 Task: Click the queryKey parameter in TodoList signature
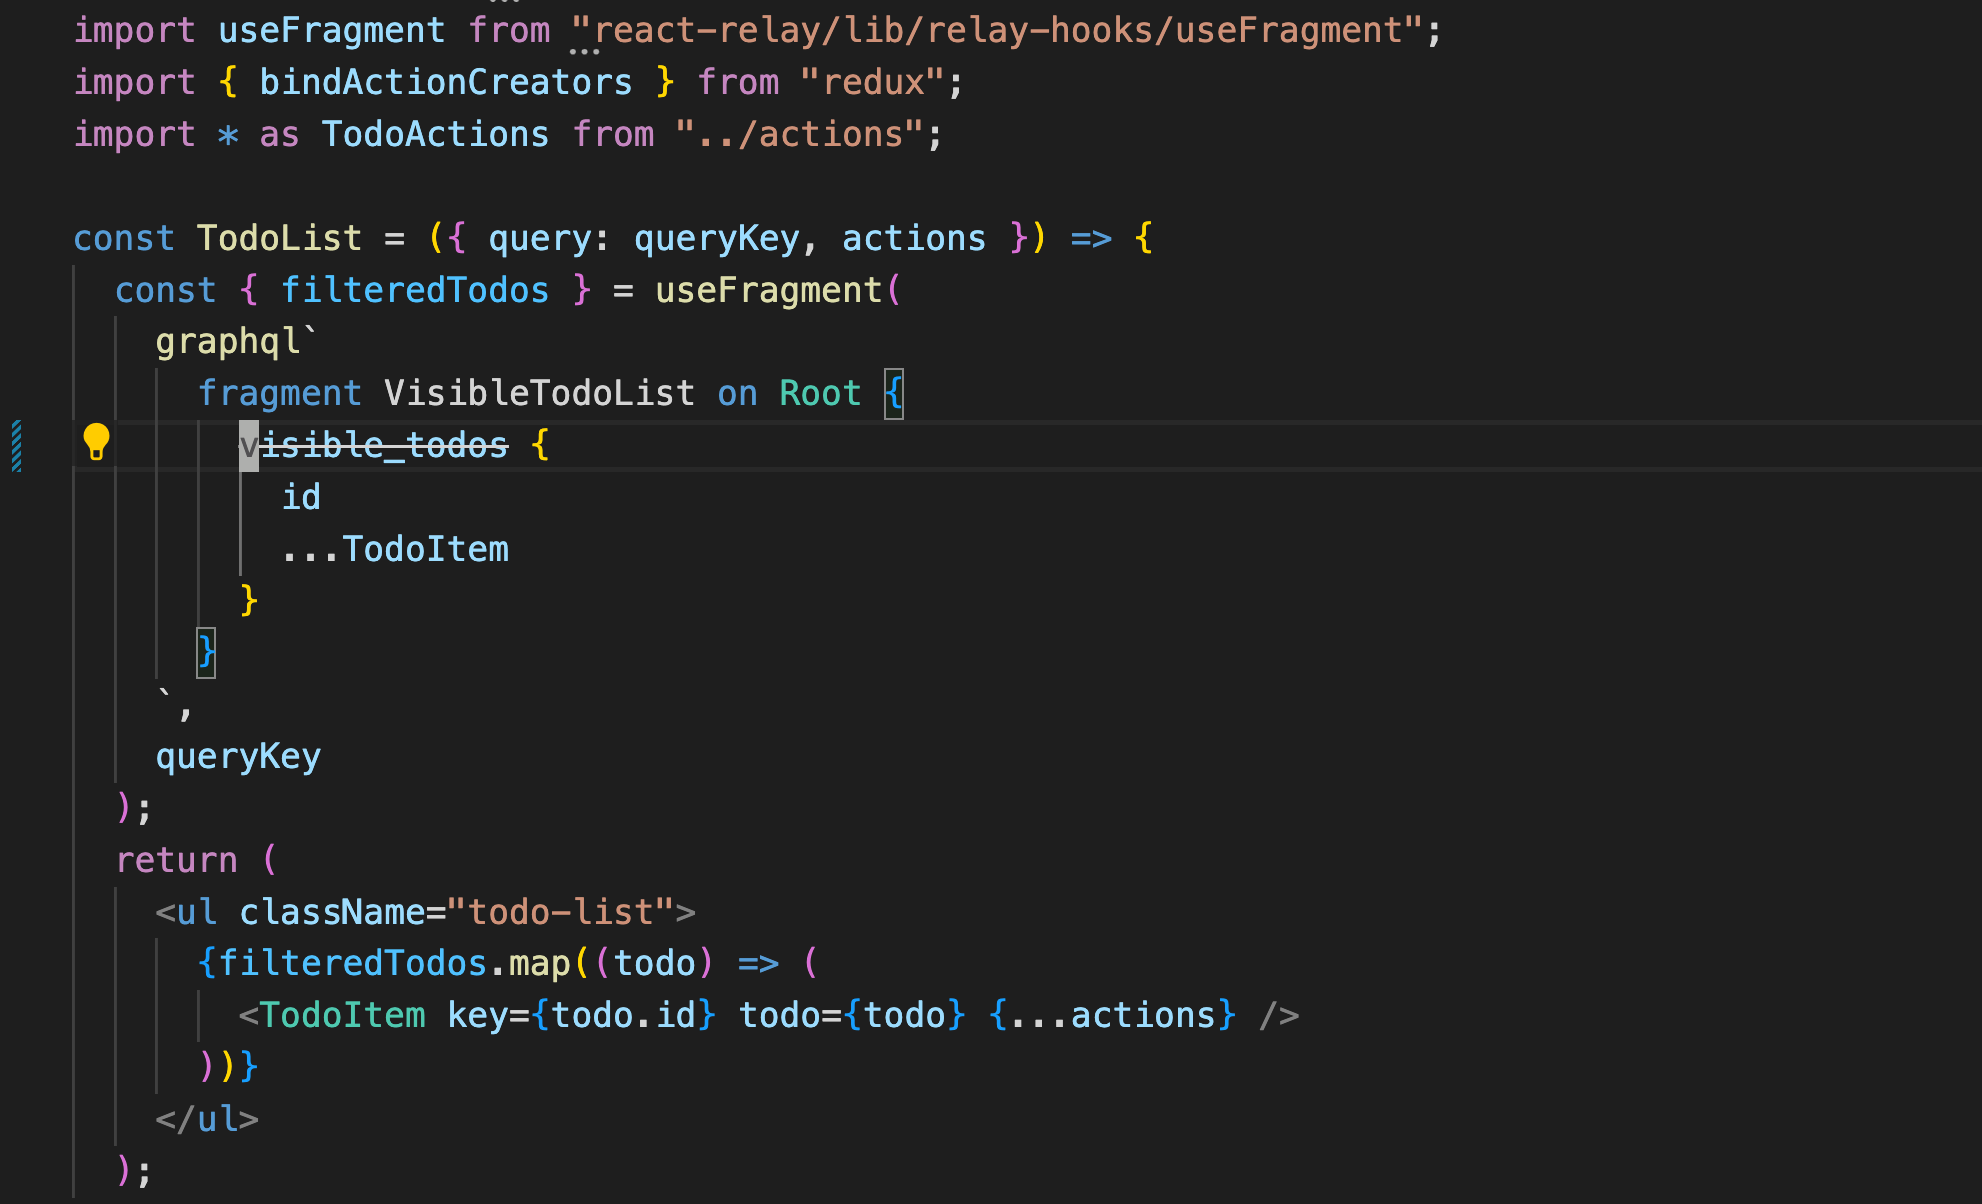tap(717, 238)
